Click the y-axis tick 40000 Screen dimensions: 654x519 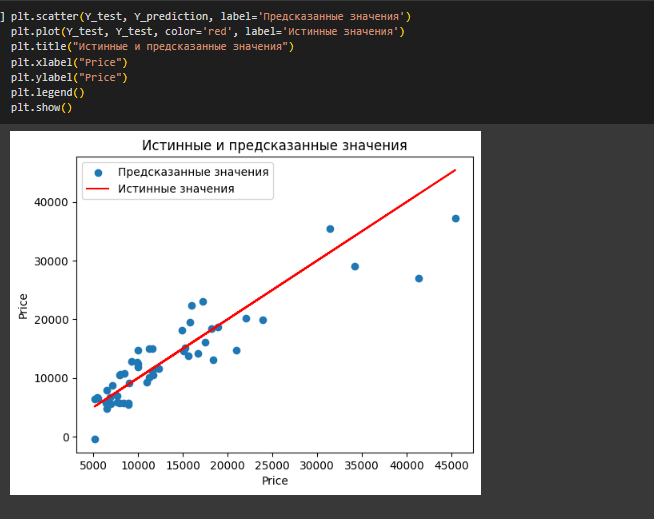point(51,202)
